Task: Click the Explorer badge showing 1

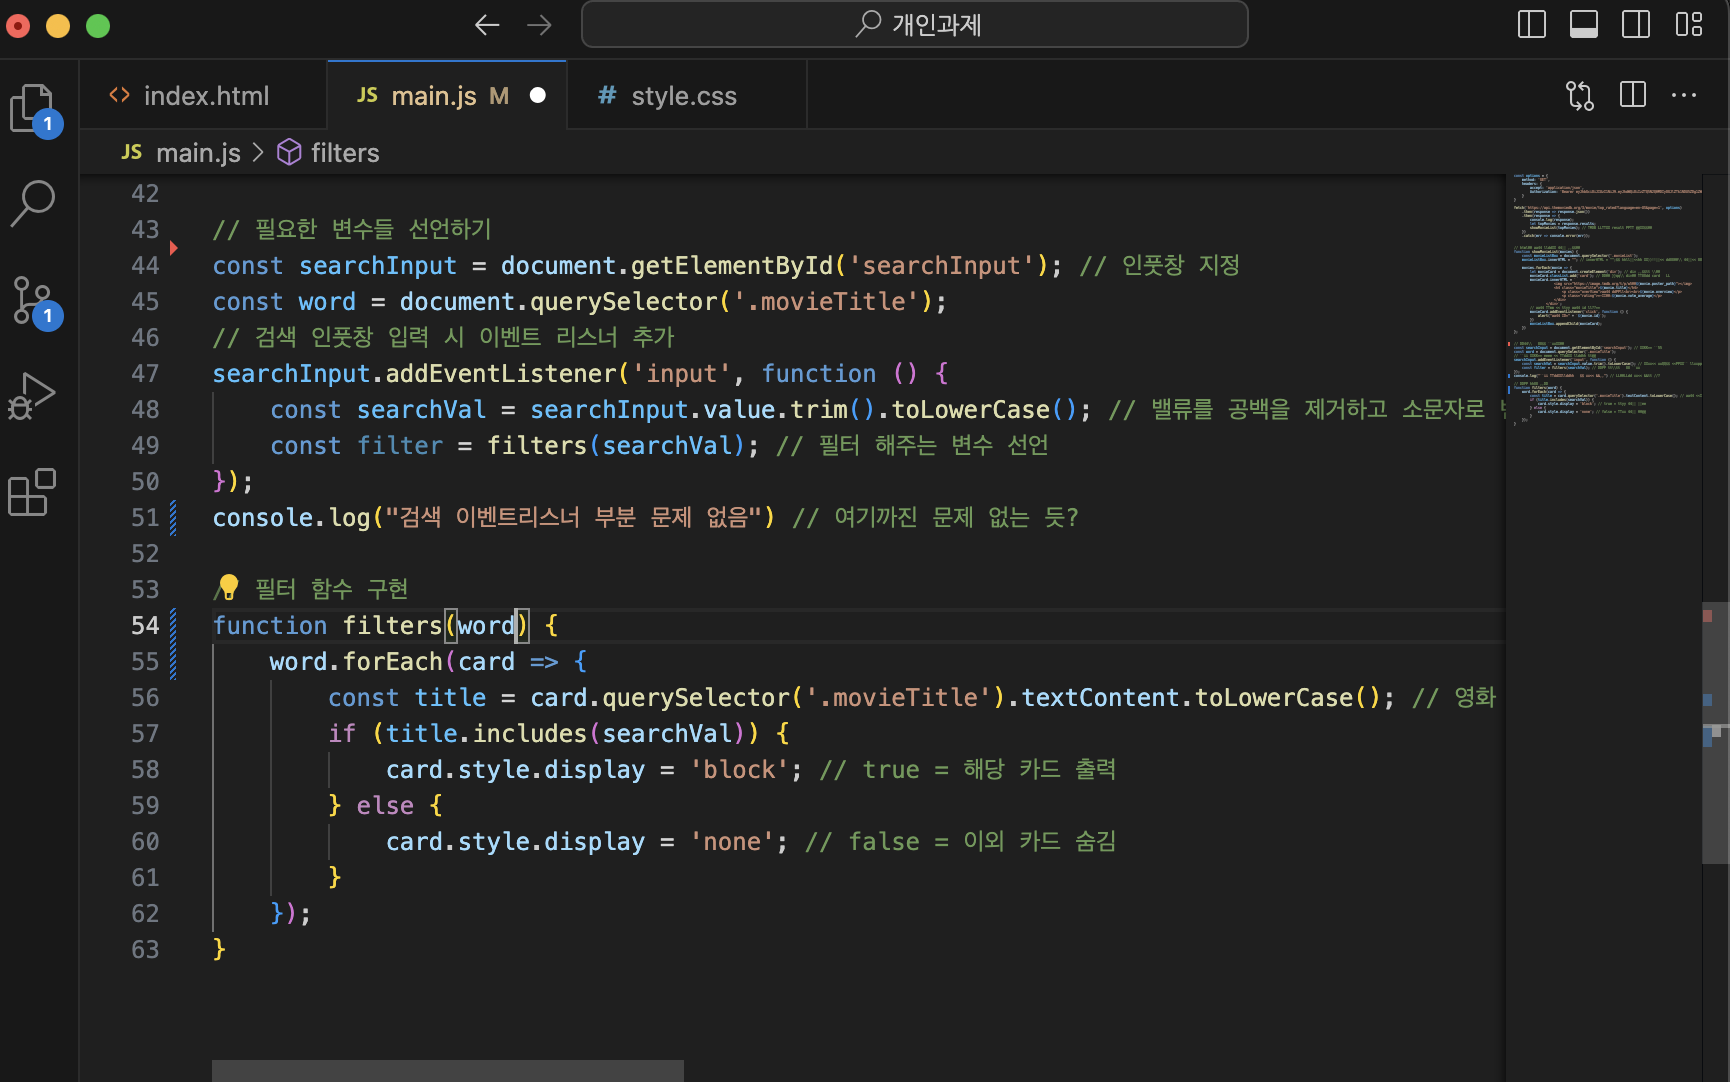Action: point(47,124)
